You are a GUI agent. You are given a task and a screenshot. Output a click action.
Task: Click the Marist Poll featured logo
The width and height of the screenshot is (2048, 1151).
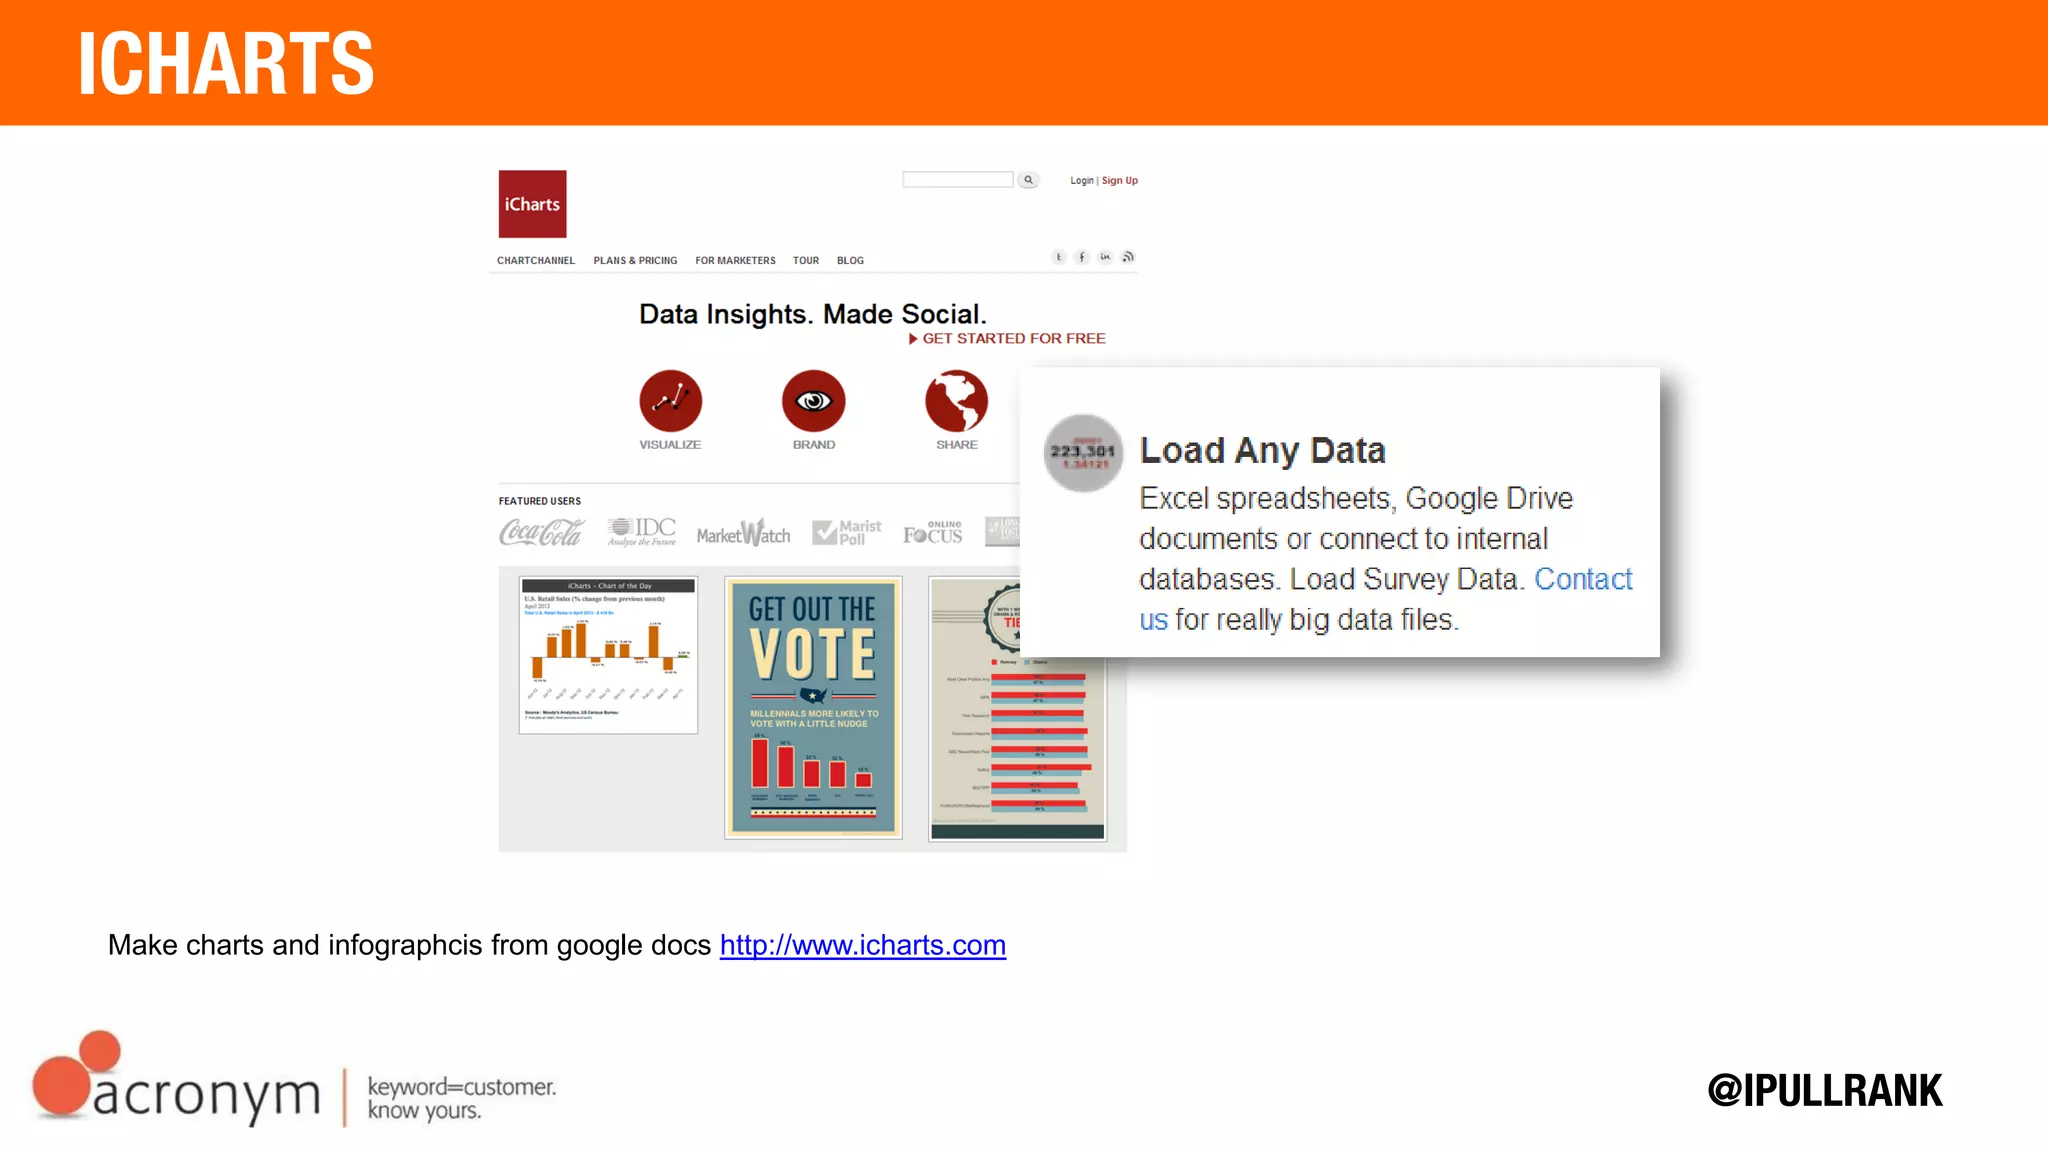(847, 532)
